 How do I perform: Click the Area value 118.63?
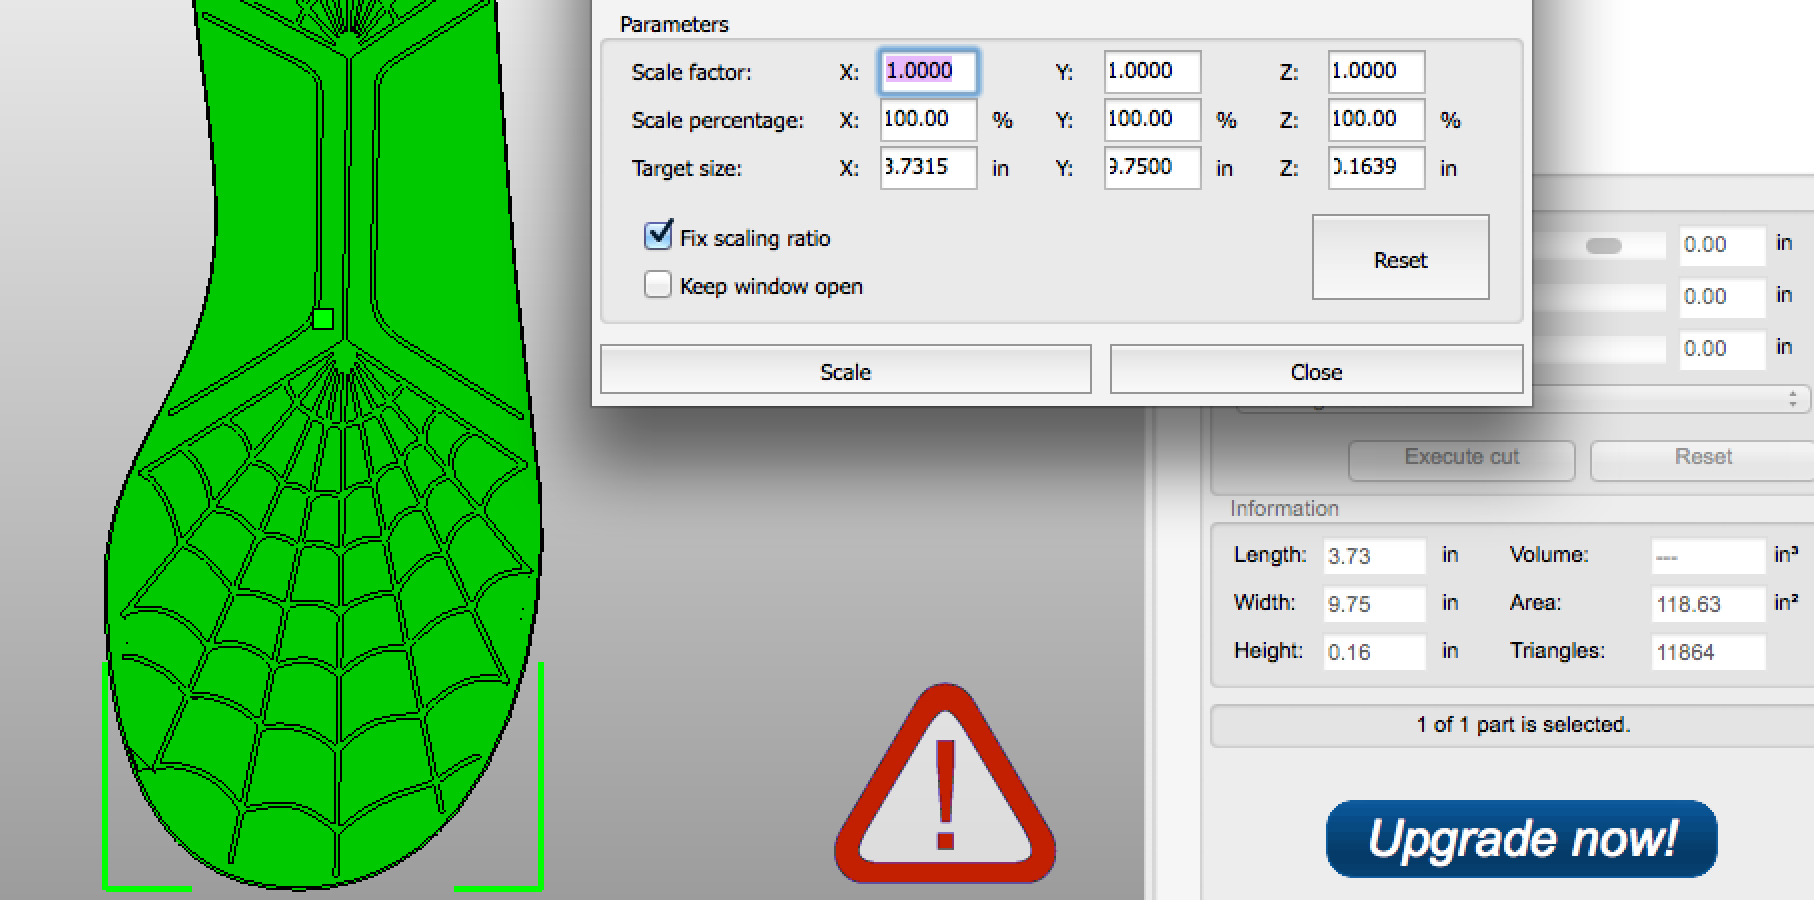(1708, 604)
